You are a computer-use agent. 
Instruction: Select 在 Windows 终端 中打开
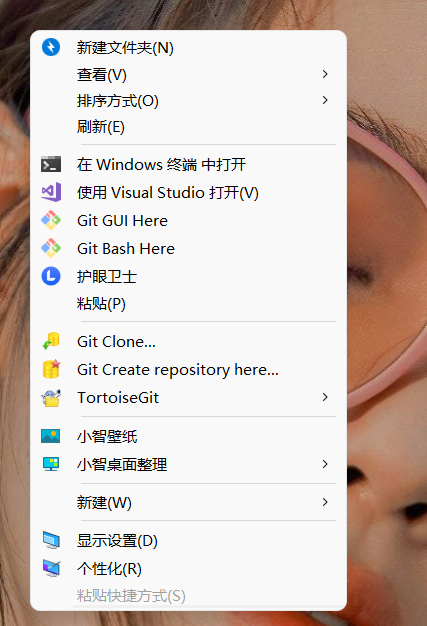188,164
